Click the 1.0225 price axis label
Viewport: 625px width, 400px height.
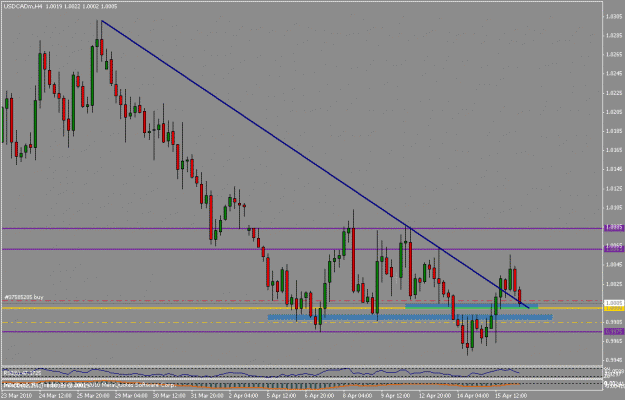(614, 93)
